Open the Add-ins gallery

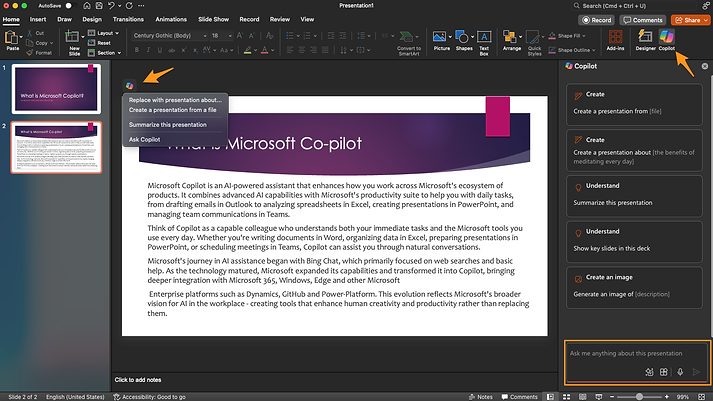615,40
